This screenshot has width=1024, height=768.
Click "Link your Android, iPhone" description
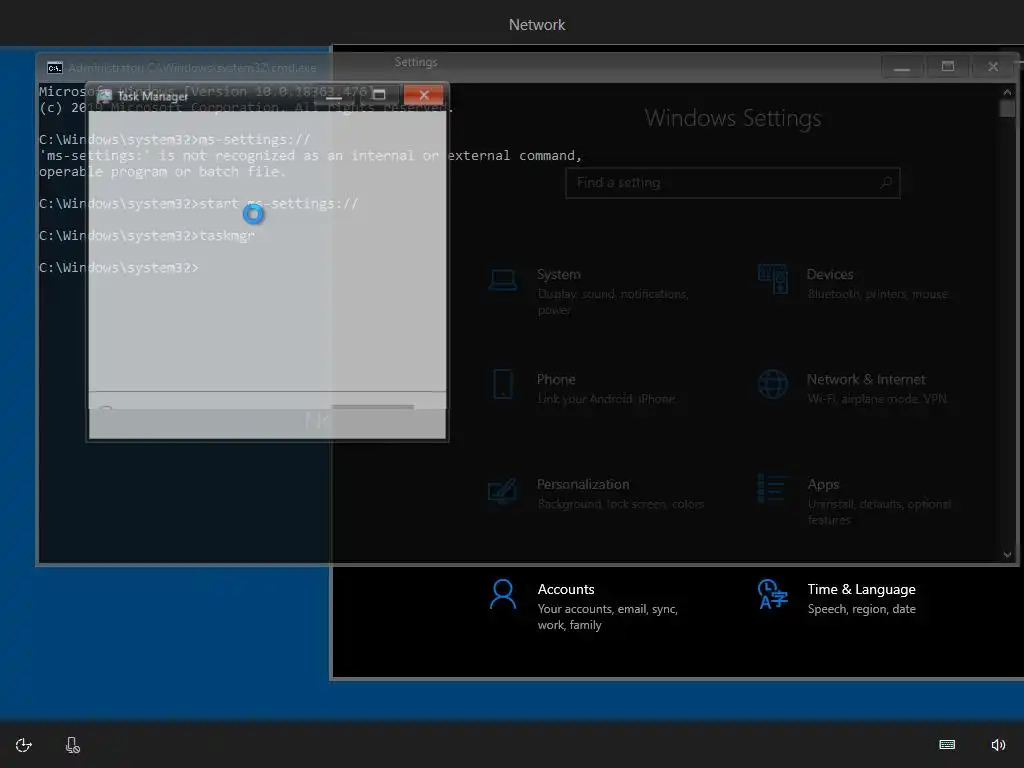pyautogui.click(x=606, y=398)
